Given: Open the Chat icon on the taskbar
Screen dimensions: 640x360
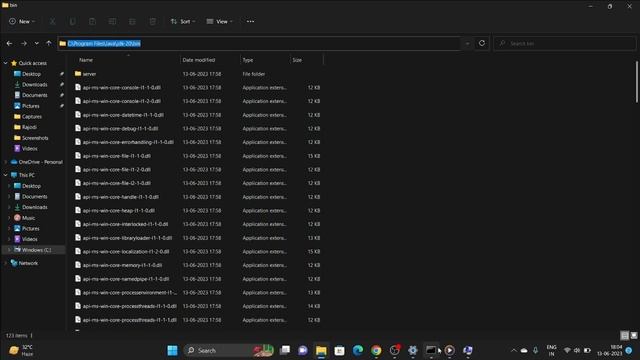Looking at the screenshot, I should [x=303, y=350].
